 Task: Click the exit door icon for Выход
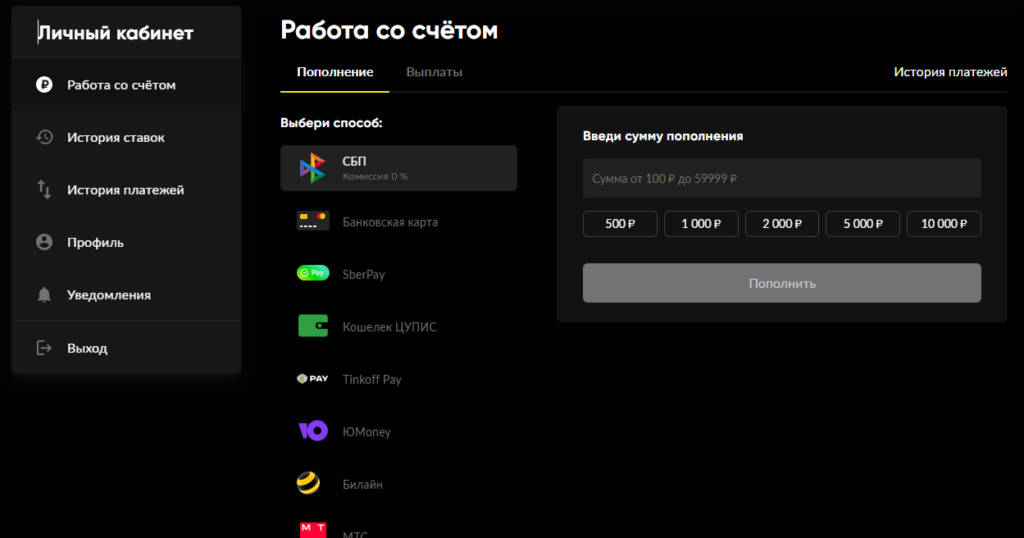[x=44, y=347]
